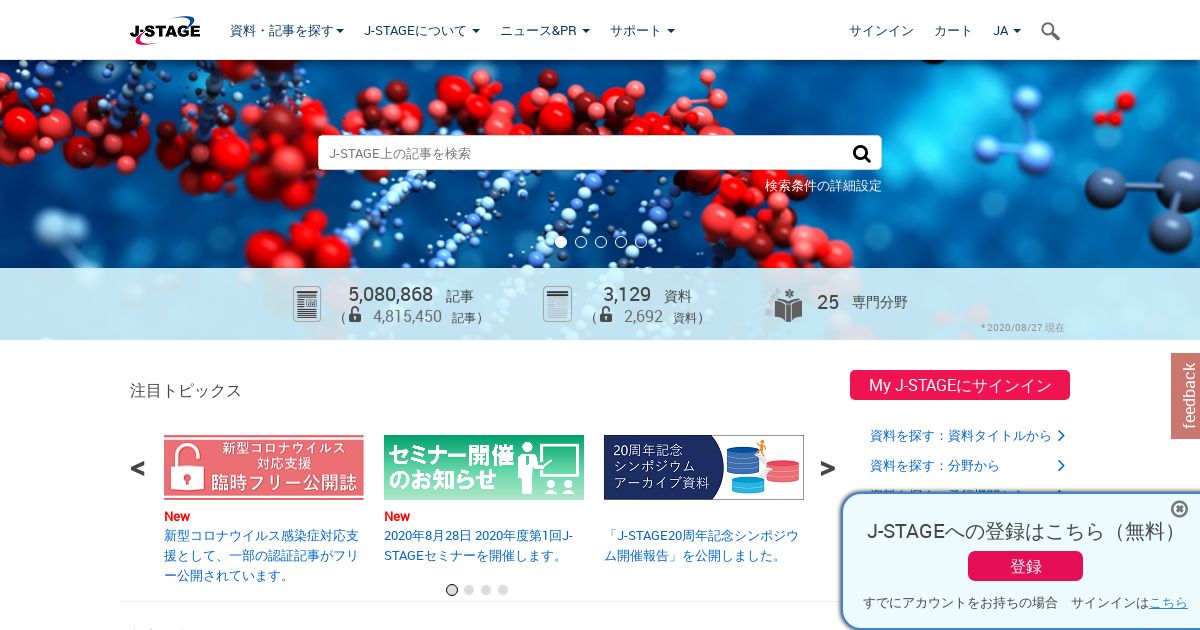This screenshot has height=630, width=1200.
Task: Open the header search magnifier icon
Action: click(1050, 31)
